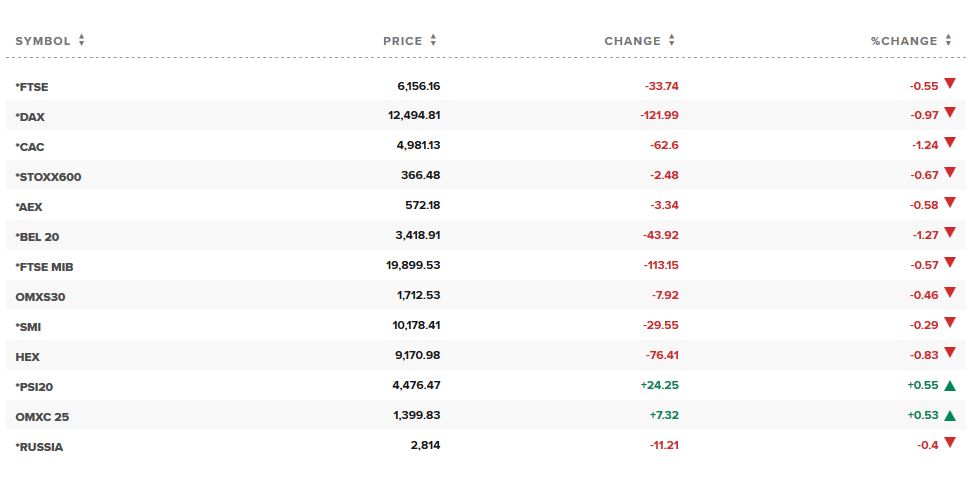Open the *FTSE MIB symbol link
Screen dimensions: 972x503
[x=44, y=267]
